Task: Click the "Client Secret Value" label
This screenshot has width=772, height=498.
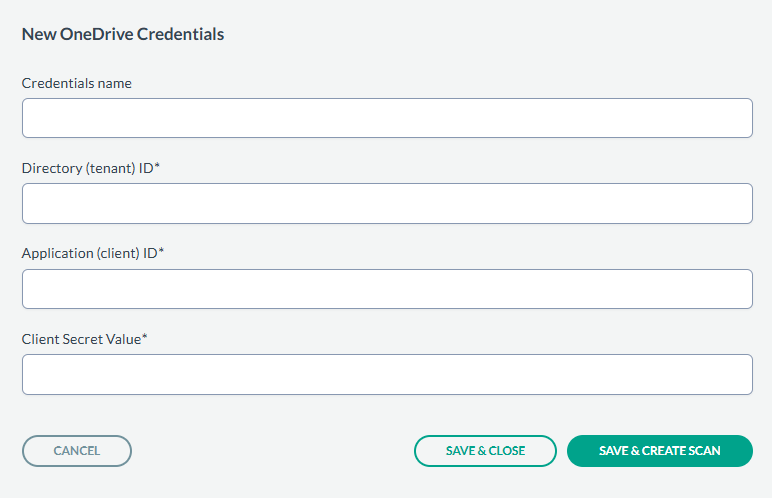Action: (x=81, y=339)
